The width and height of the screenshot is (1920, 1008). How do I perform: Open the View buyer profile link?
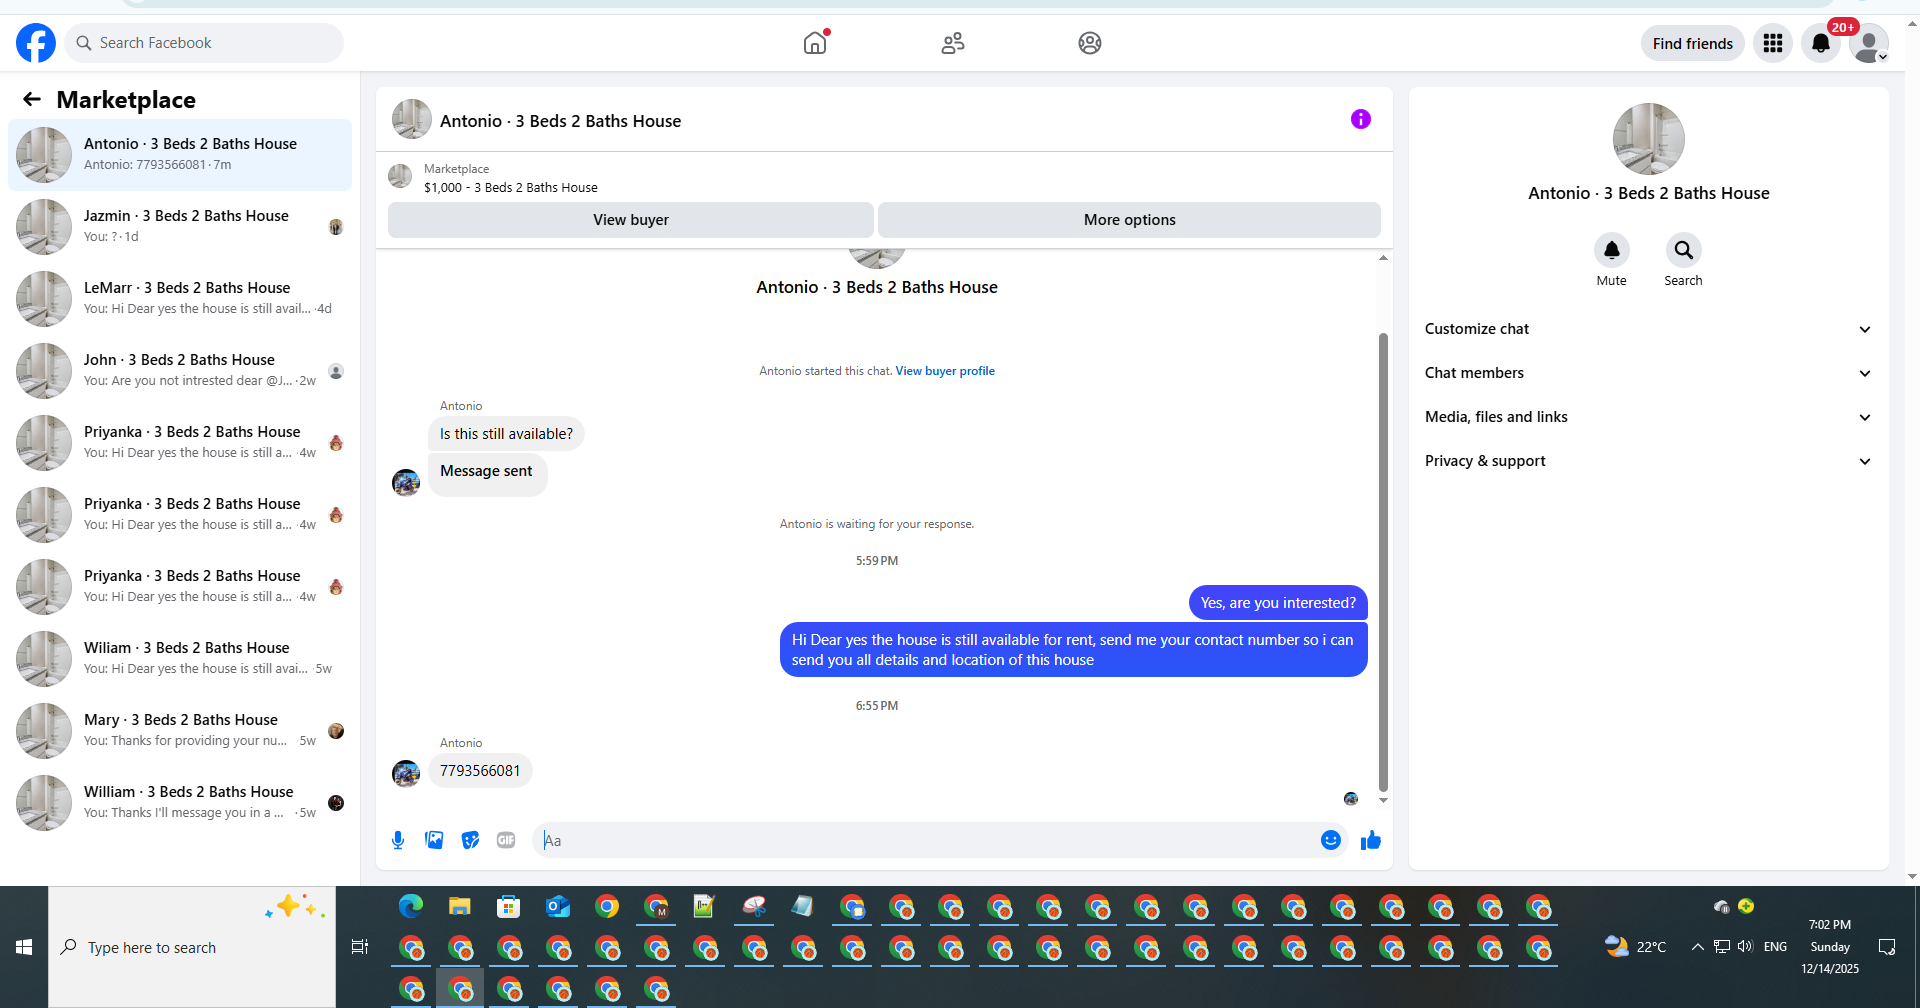[x=945, y=371]
